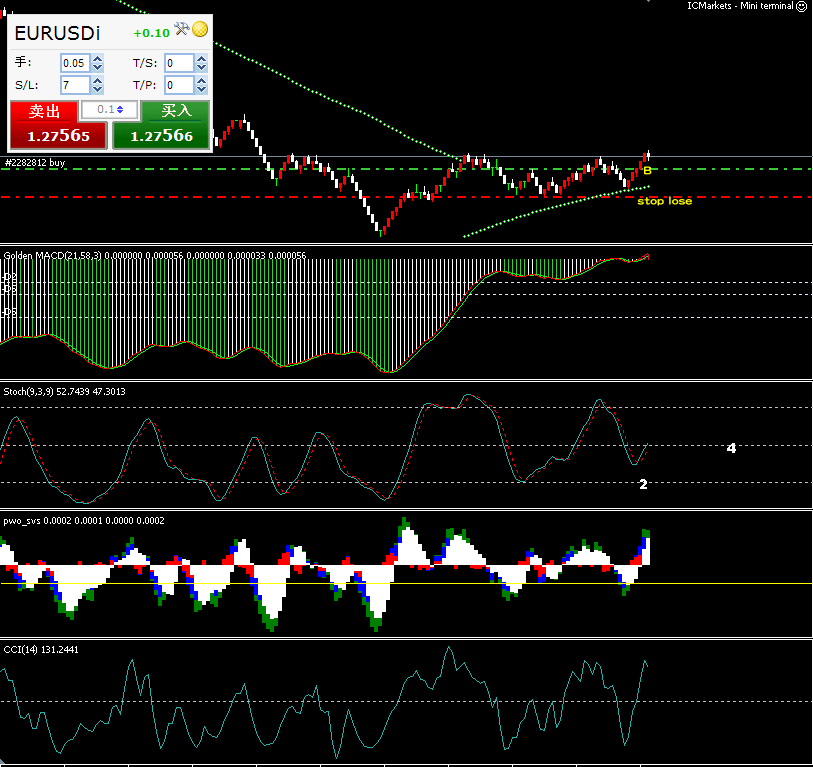Image resolution: width=813 pixels, height=767 pixels.
Task: Decrease T/P value with down arrow
Action: 202,90
